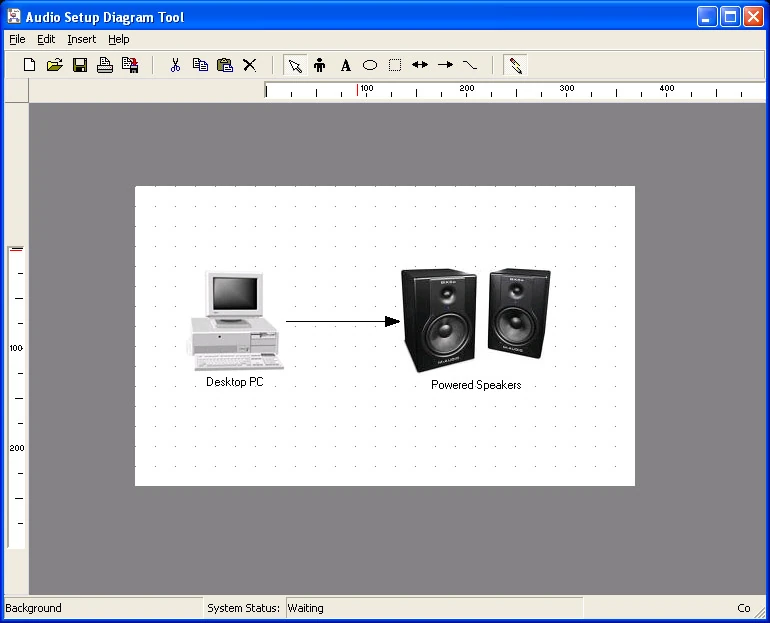The height and width of the screenshot is (623, 770).
Task: Paste from clipboard icon
Action: [x=225, y=65]
